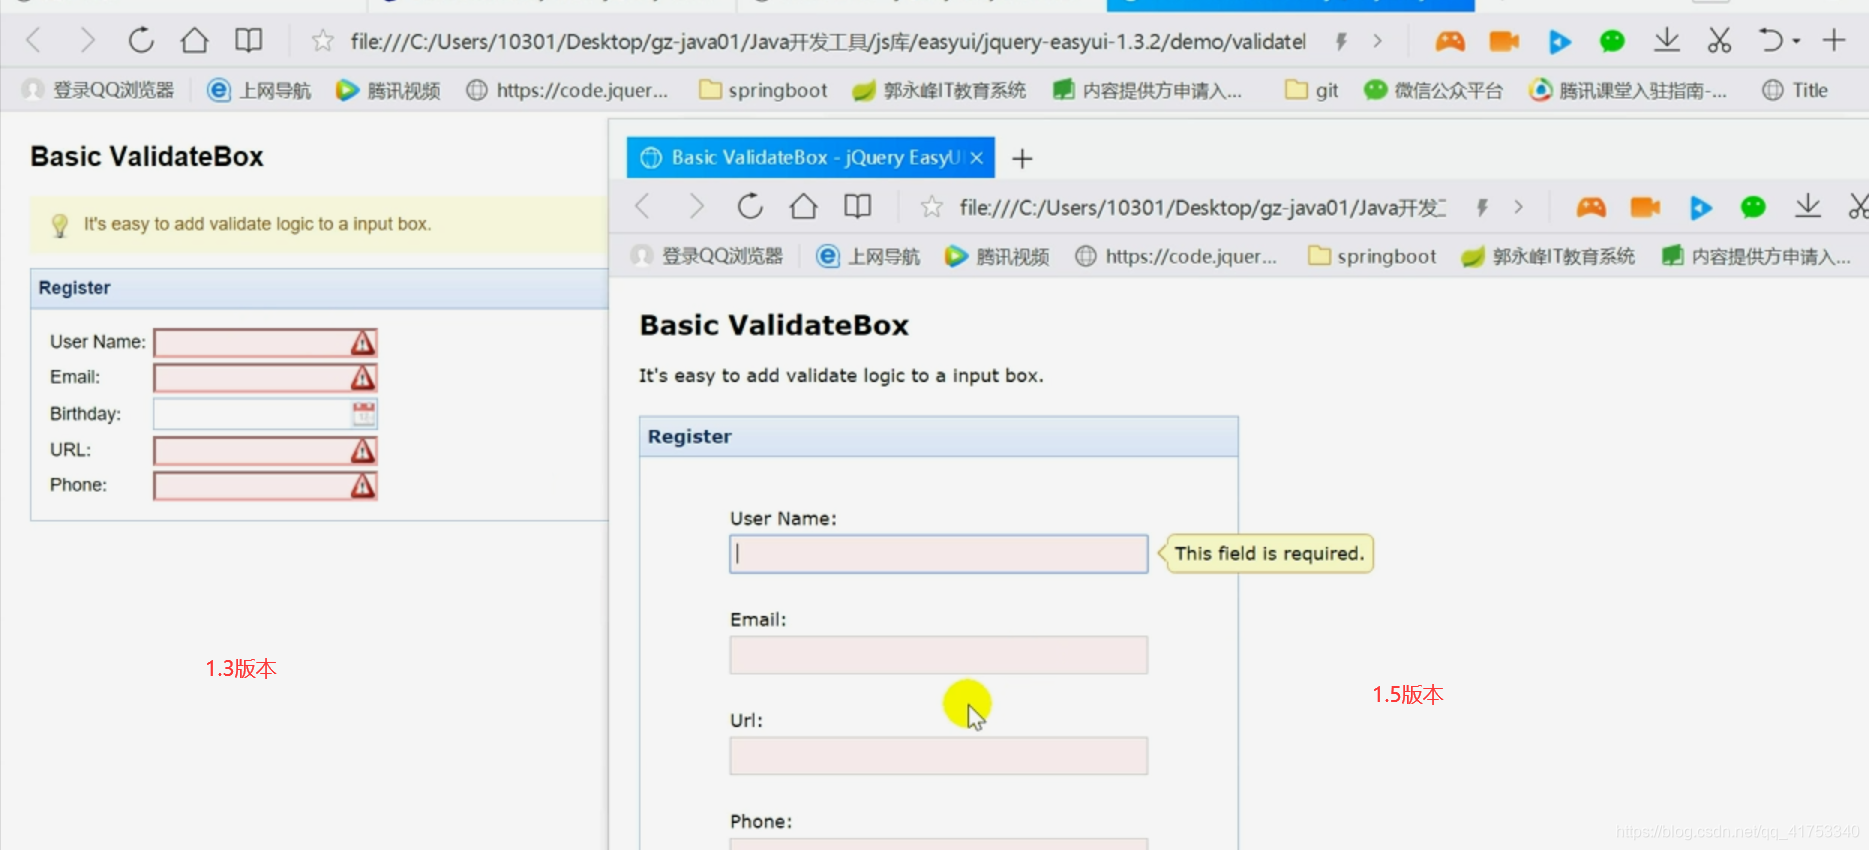Open the 内容提供方申请入... bookmark in outer bar
This screenshot has width=1869, height=850.
click(1147, 90)
